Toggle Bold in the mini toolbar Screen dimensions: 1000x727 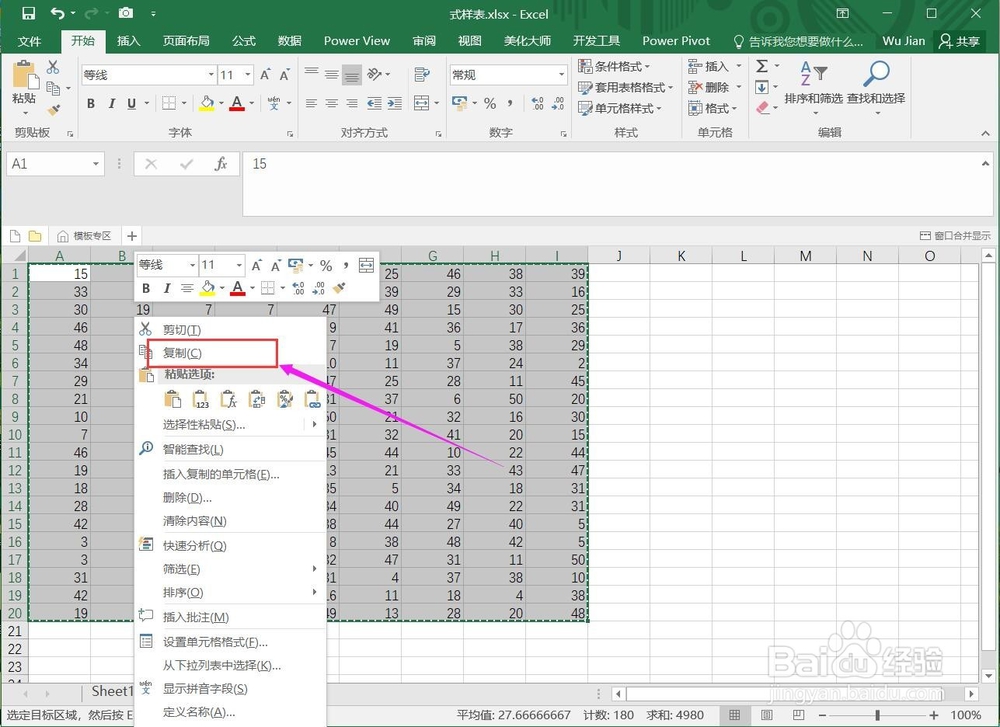pyautogui.click(x=146, y=288)
